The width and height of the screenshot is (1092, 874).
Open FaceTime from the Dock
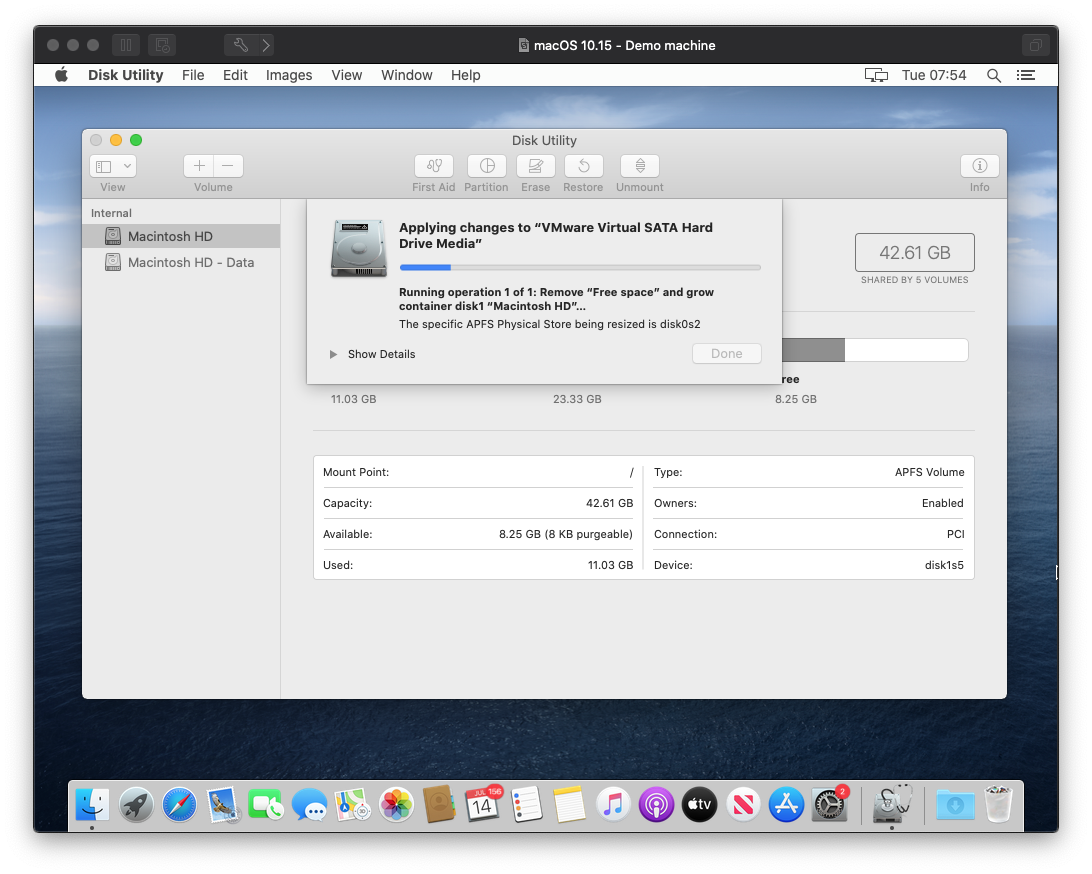coord(266,805)
